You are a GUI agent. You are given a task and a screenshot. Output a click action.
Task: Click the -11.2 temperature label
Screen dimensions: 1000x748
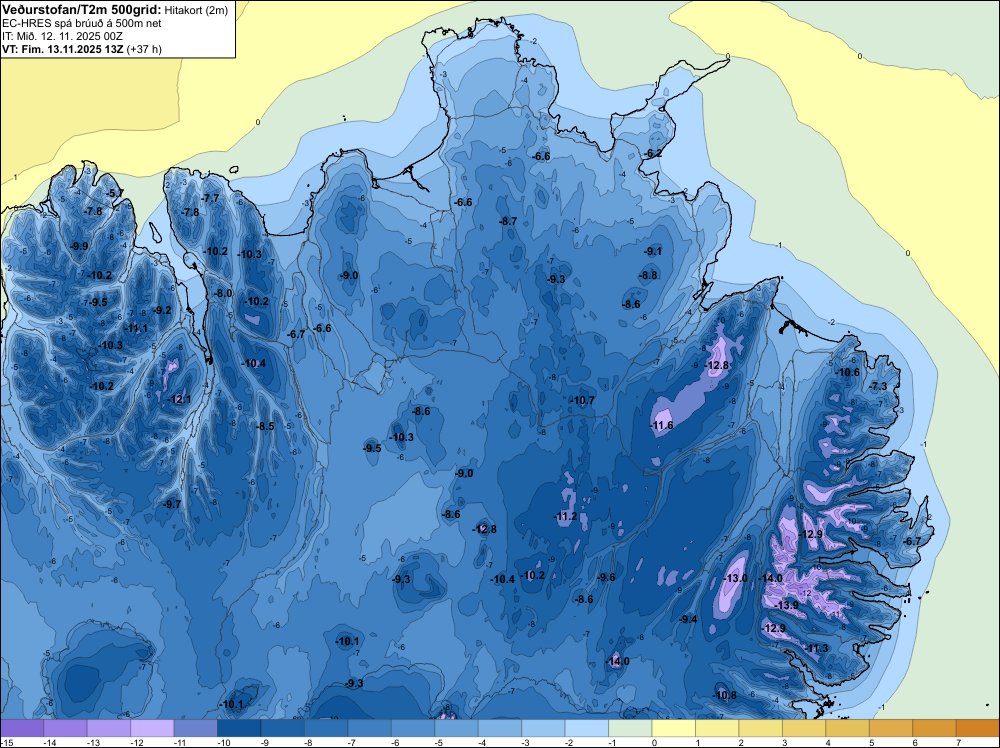[x=566, y=517]
